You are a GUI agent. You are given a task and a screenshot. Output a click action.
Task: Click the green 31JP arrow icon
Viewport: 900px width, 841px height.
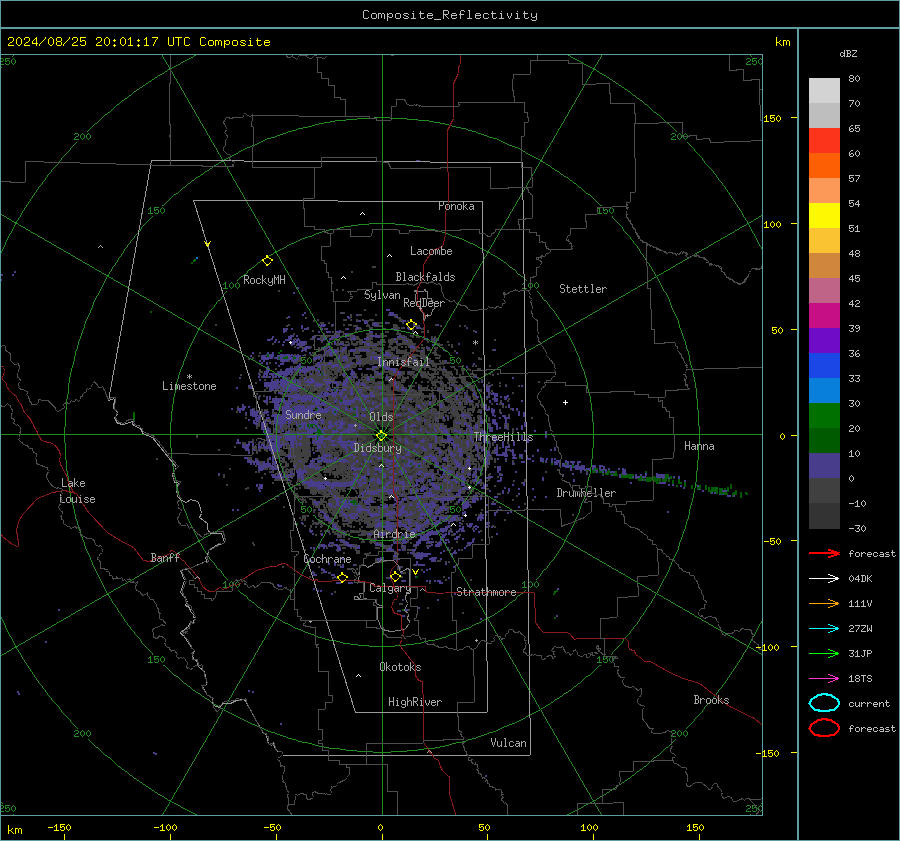[x=824, y=653]
